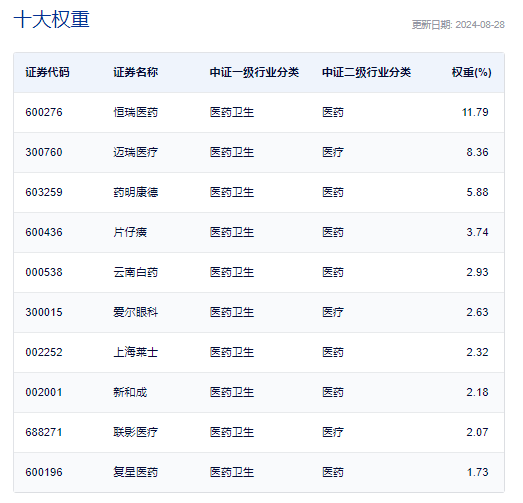Select stock code 002001
The height and width of the screenshot is (503, 523).
tap(44, 392)
